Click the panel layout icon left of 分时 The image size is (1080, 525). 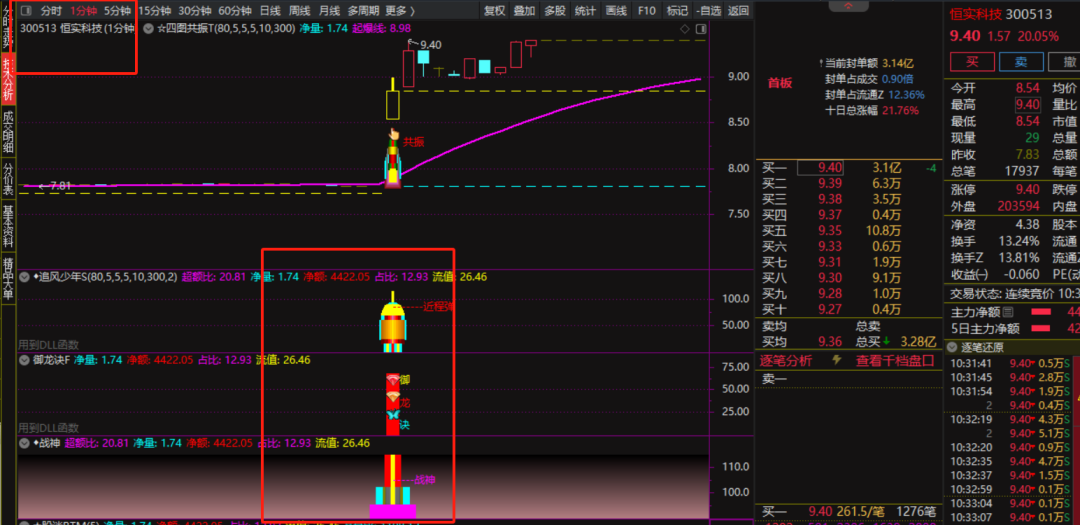tap(26, 10)
